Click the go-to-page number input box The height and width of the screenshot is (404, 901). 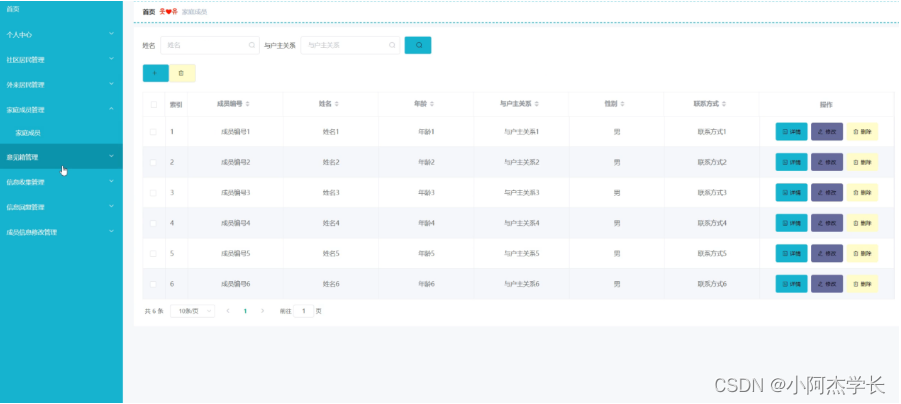[x=303, y=311]
